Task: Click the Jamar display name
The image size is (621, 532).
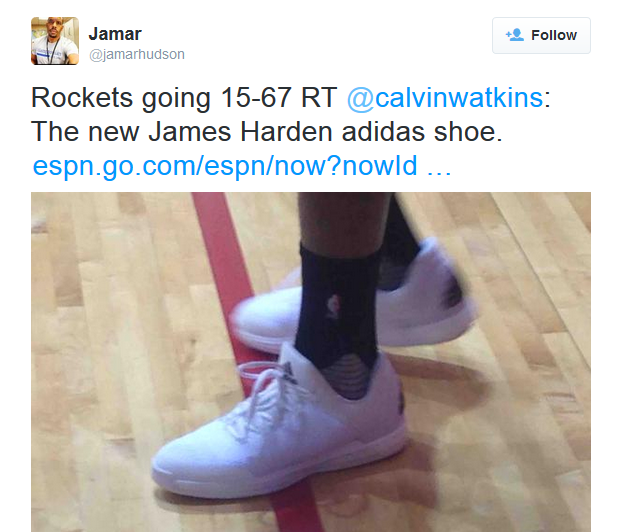Action: (115, 34)
